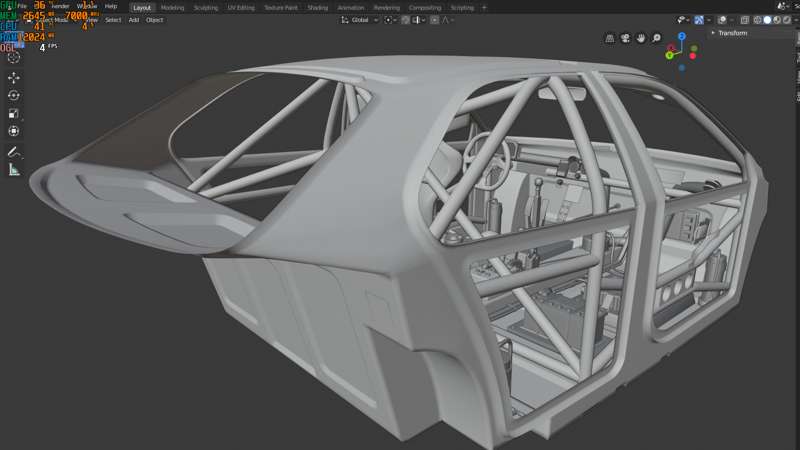Click the blue Z axis on gizmo

click(682, 36)
